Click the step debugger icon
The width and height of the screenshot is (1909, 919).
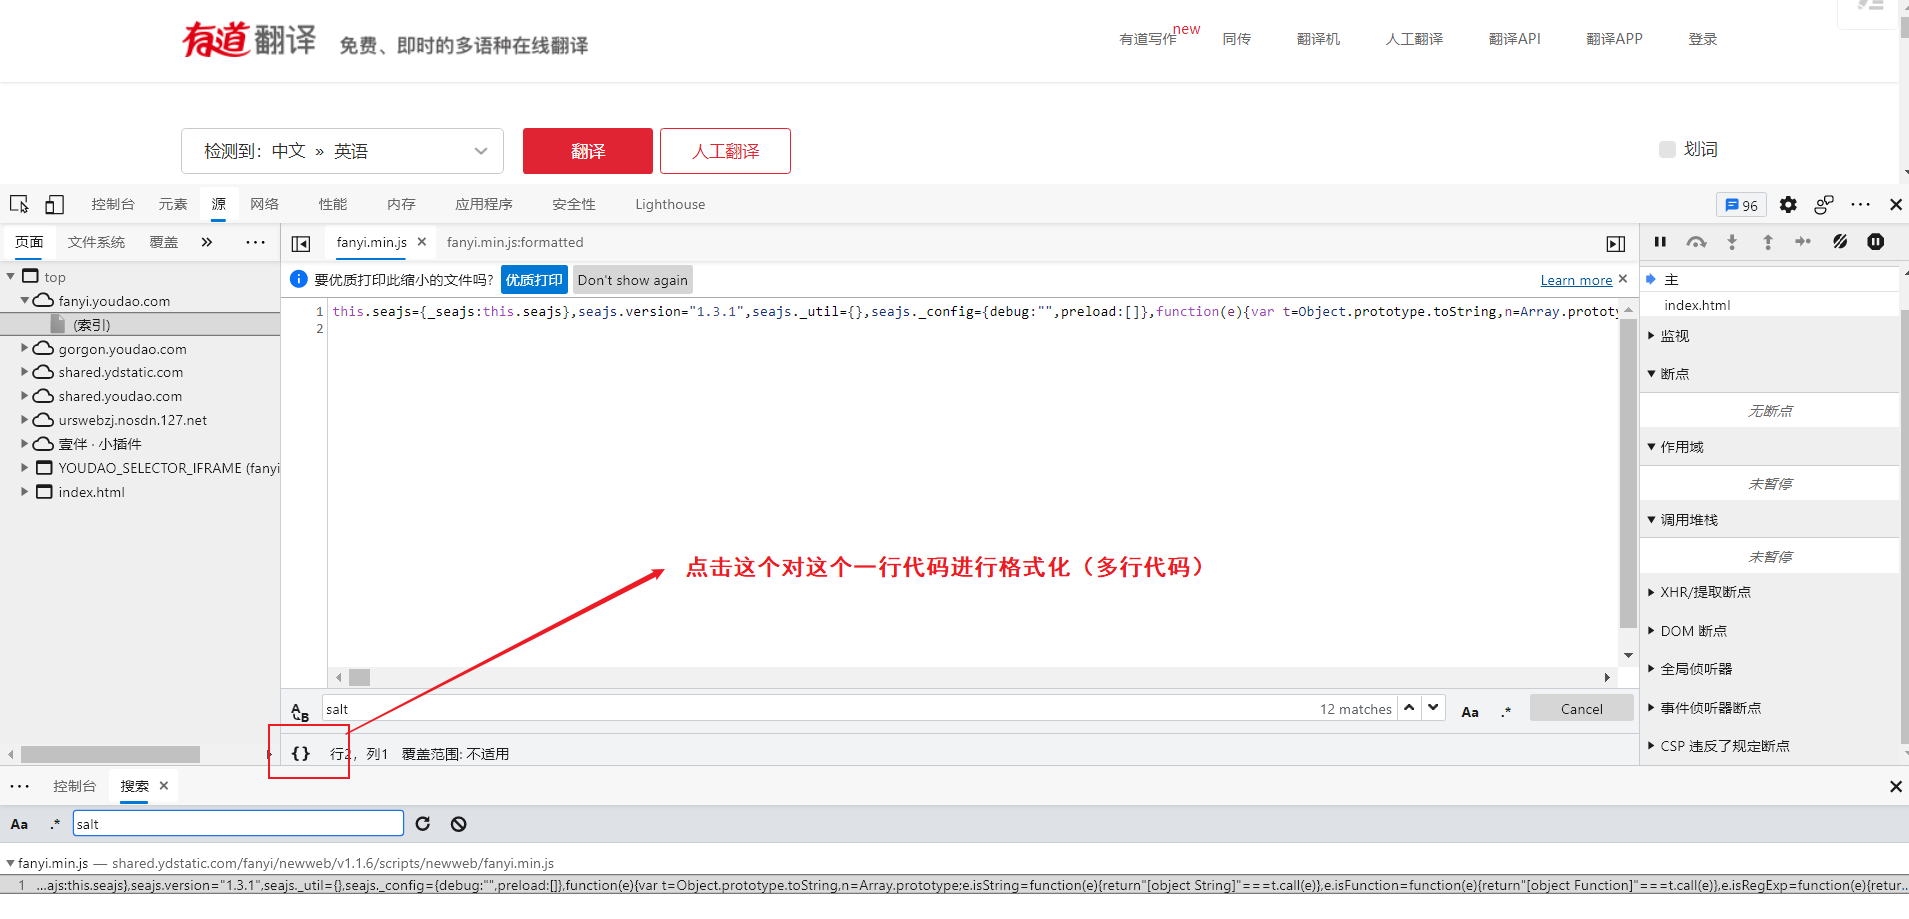[1803, 242]
